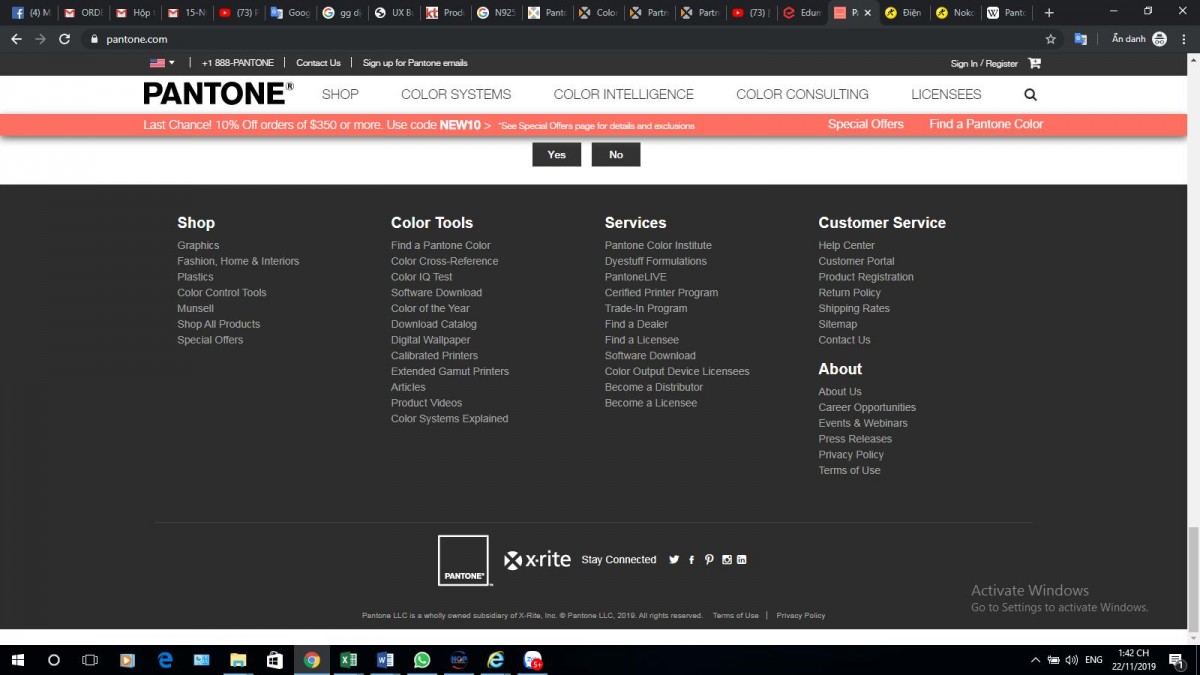Open Pantone's Facebook page icon
This screenshot has width=1200, height=675.
tap(691, 560)
